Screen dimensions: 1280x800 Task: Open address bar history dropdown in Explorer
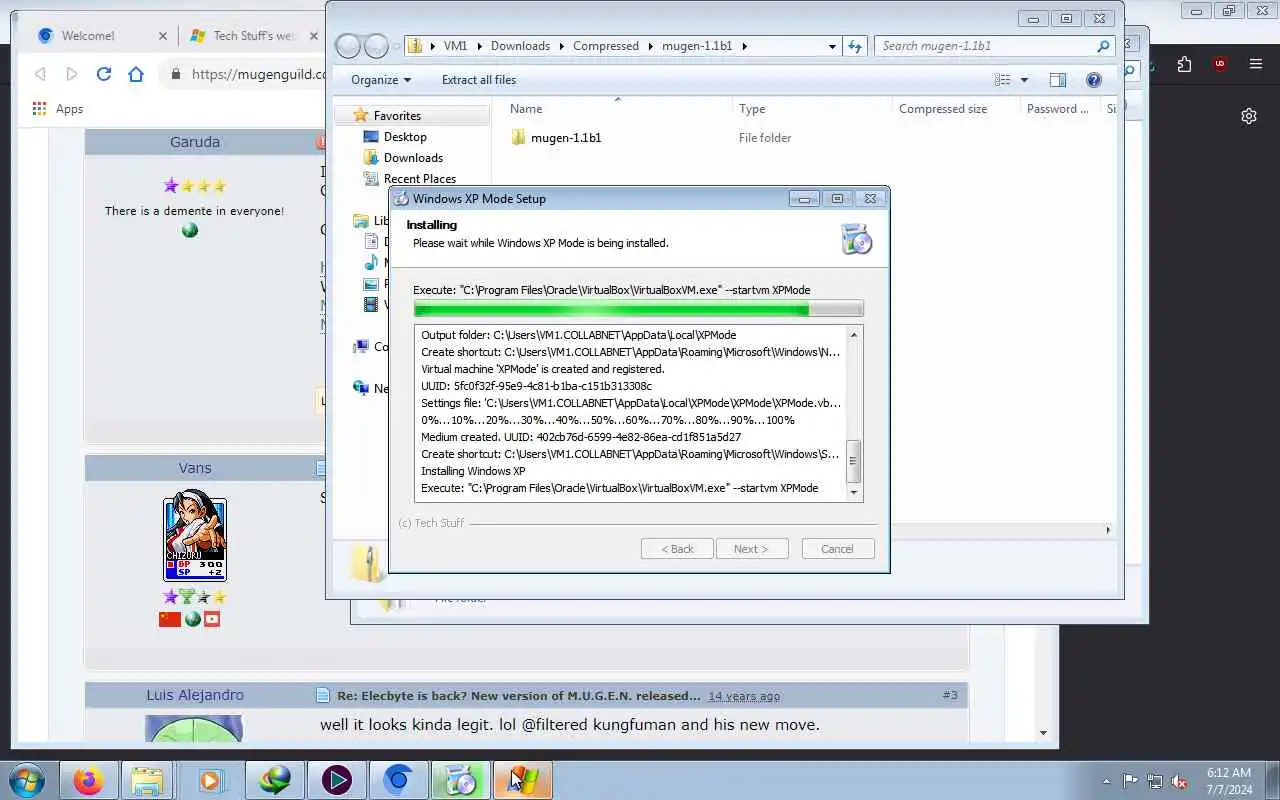(x=832, y=46)
